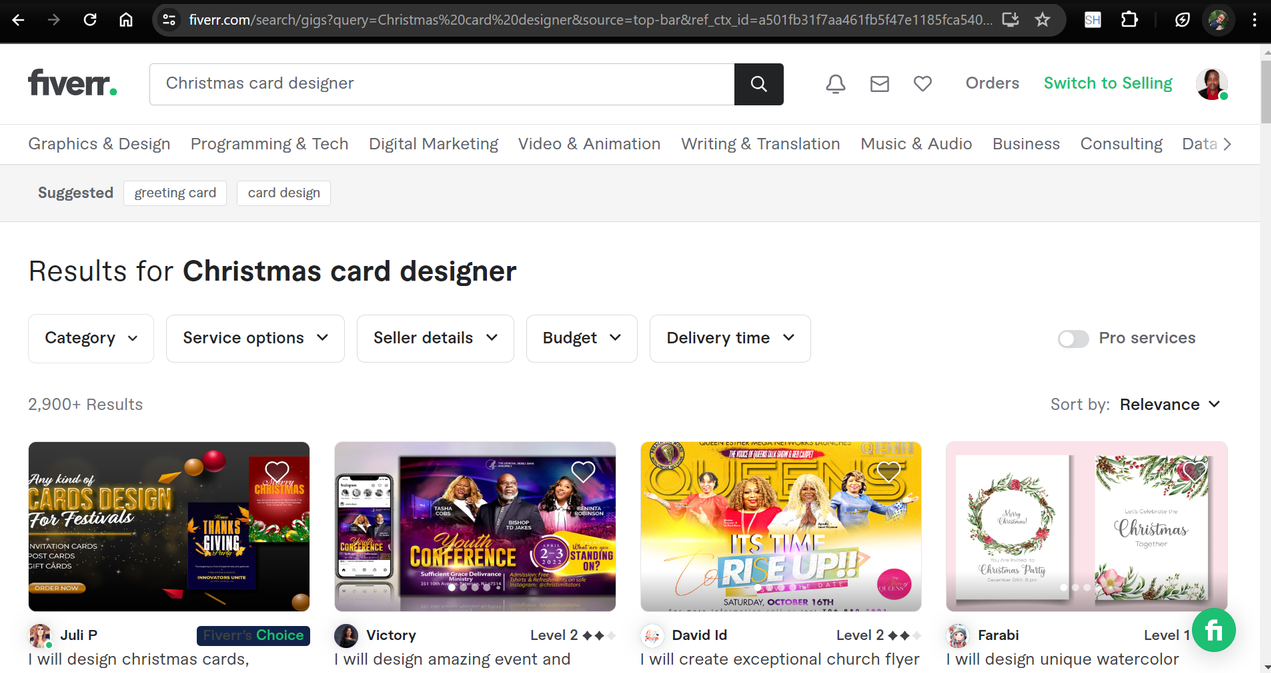This screenshot has width=1271, height=673.
Task: Bookmark this page with star icon
Action: coord(1043,19)
